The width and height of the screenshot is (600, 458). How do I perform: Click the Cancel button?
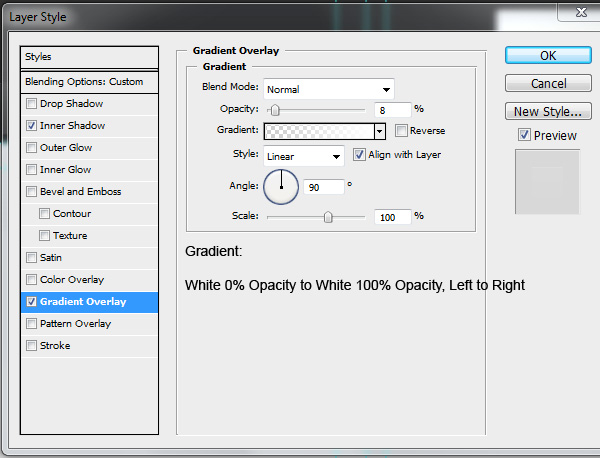tap(548, 83)
